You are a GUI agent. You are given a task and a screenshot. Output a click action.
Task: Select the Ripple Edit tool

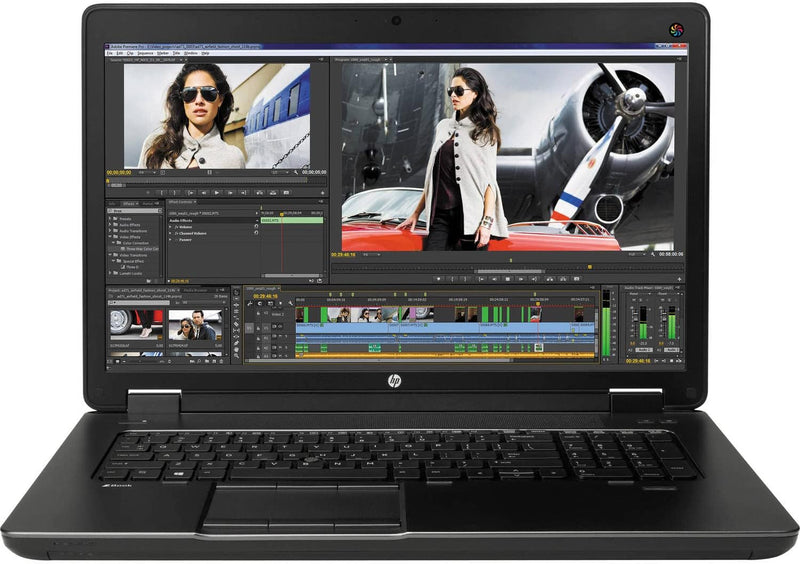click(236, 305)
